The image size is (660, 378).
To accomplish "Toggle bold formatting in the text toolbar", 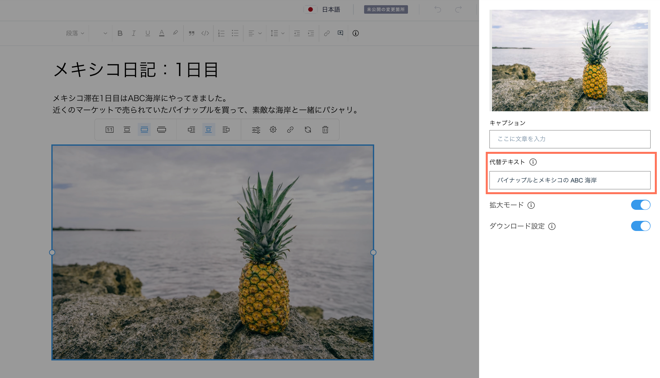I will pyautogui.click(x=120, y=33).
